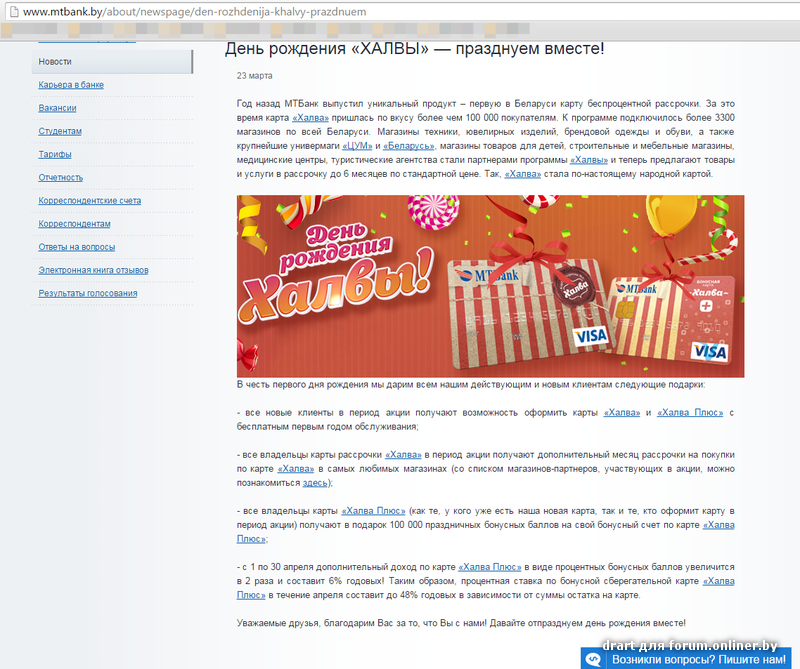This screenshot has width=800, height=669.
Task: Open the «Халва» link after "время карта"
Action: pos(310,118)
